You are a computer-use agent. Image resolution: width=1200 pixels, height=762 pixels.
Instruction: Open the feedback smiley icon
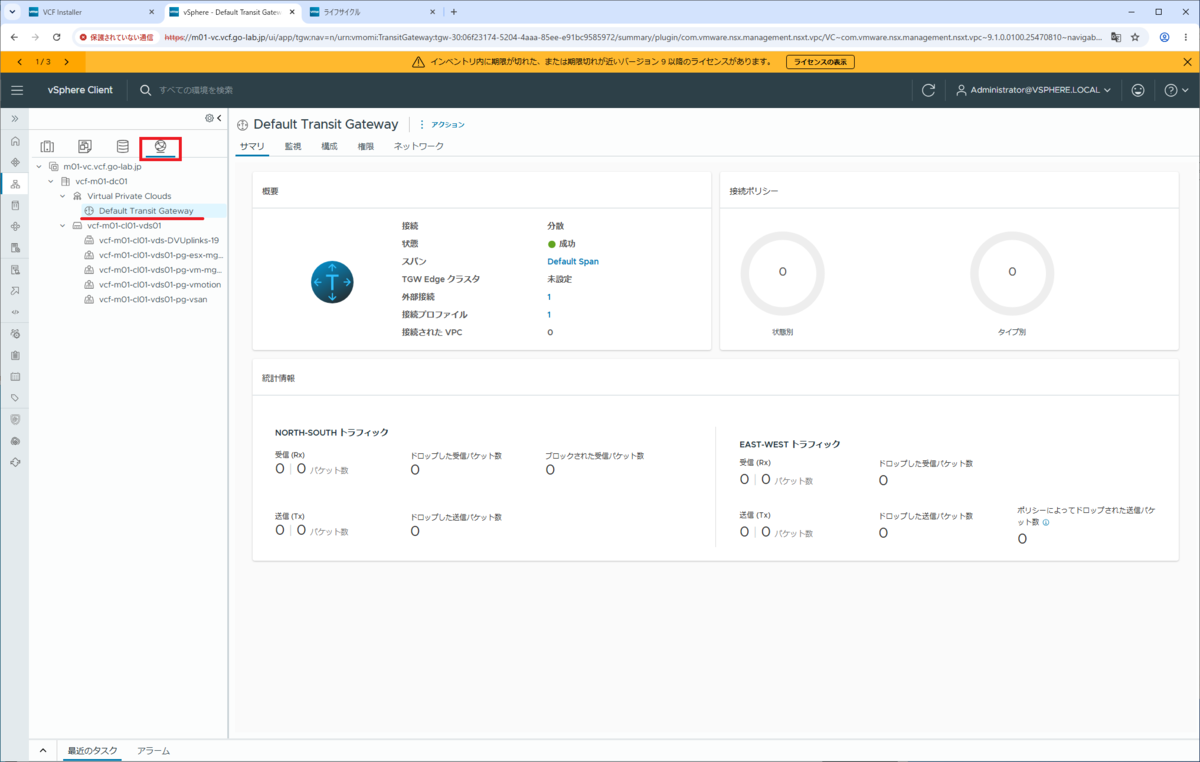pos(1138,90)
